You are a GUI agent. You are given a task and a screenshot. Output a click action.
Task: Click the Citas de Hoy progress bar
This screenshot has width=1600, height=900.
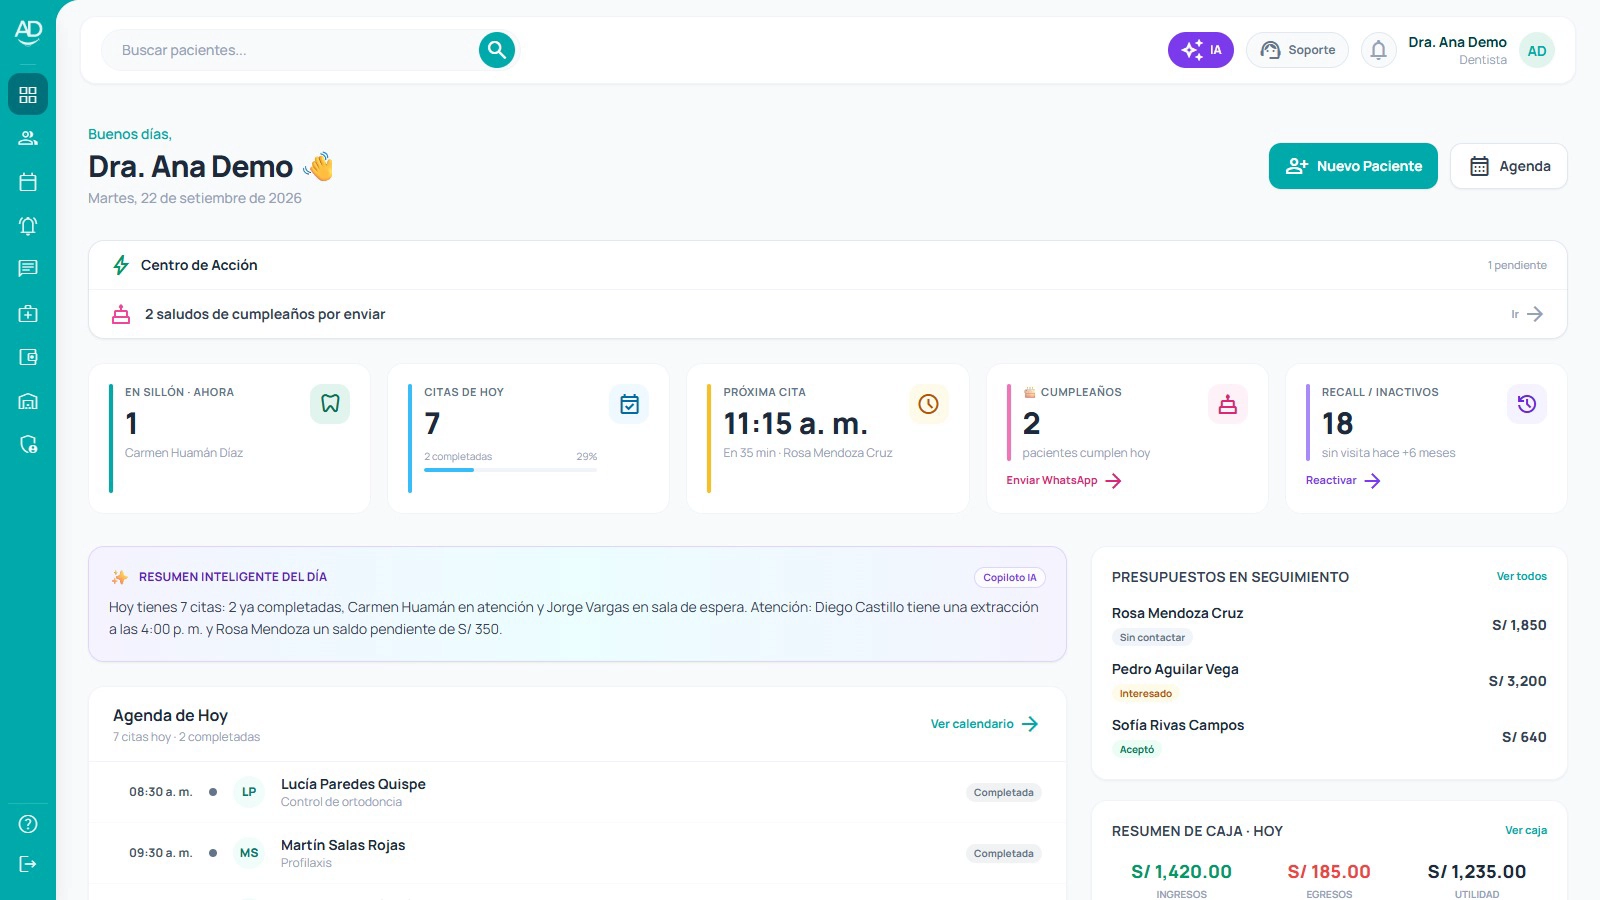click(510, 470)
